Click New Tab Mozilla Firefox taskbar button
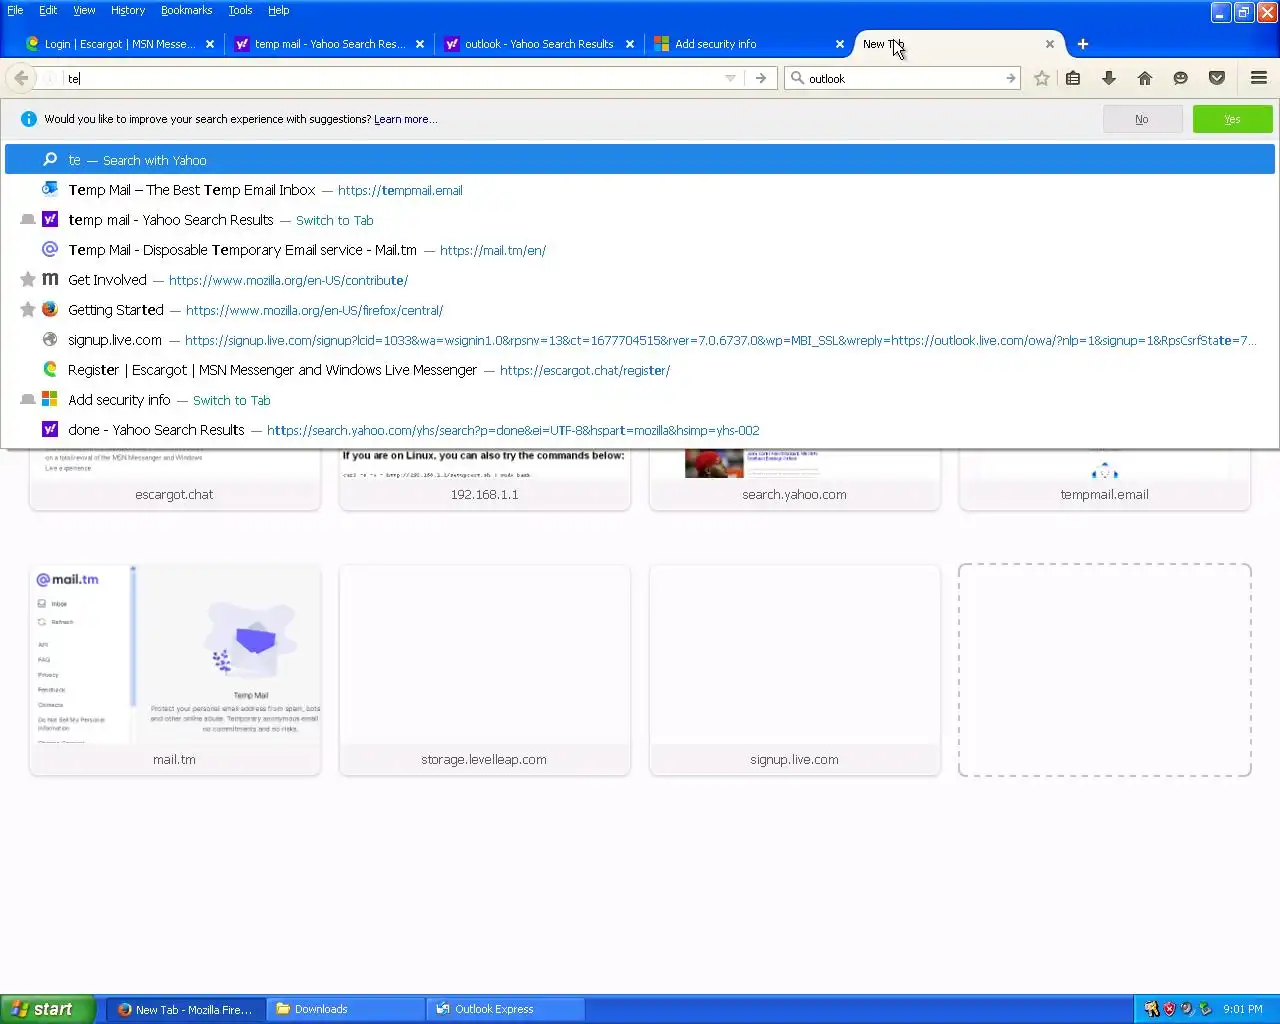The width and height of the screenshot is (1280, 1024). click(186, 1009)
